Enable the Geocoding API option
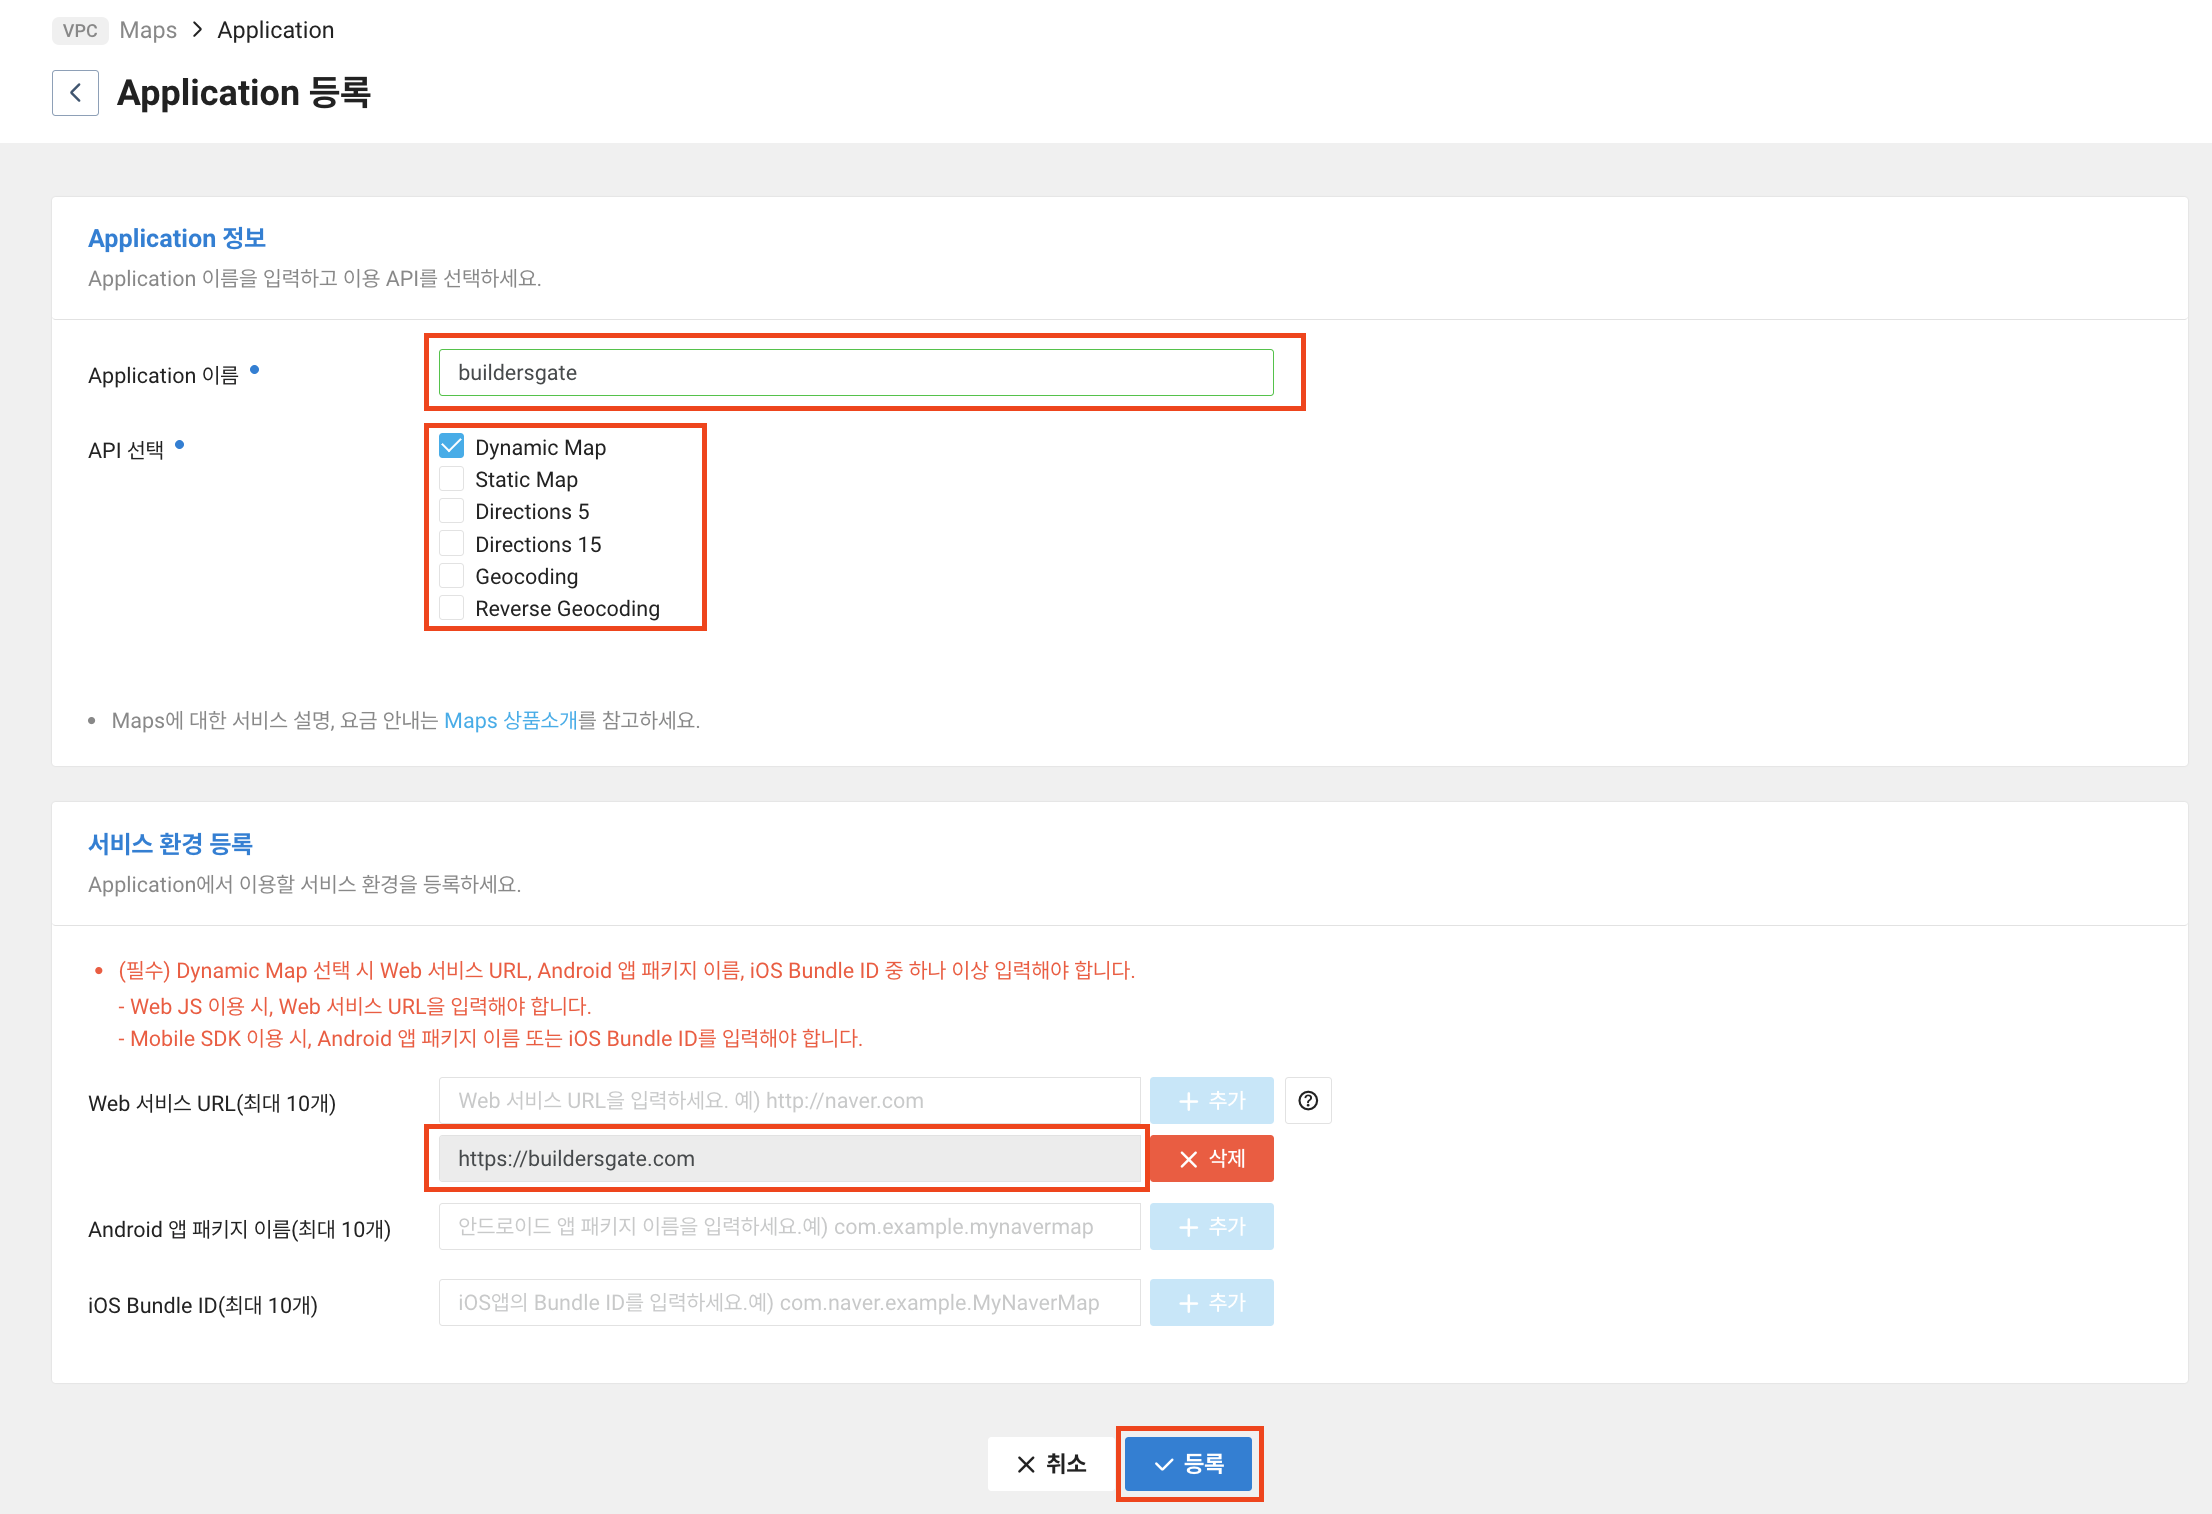The height and width of the screenshot is (1514, 2212). pos(451,575)
